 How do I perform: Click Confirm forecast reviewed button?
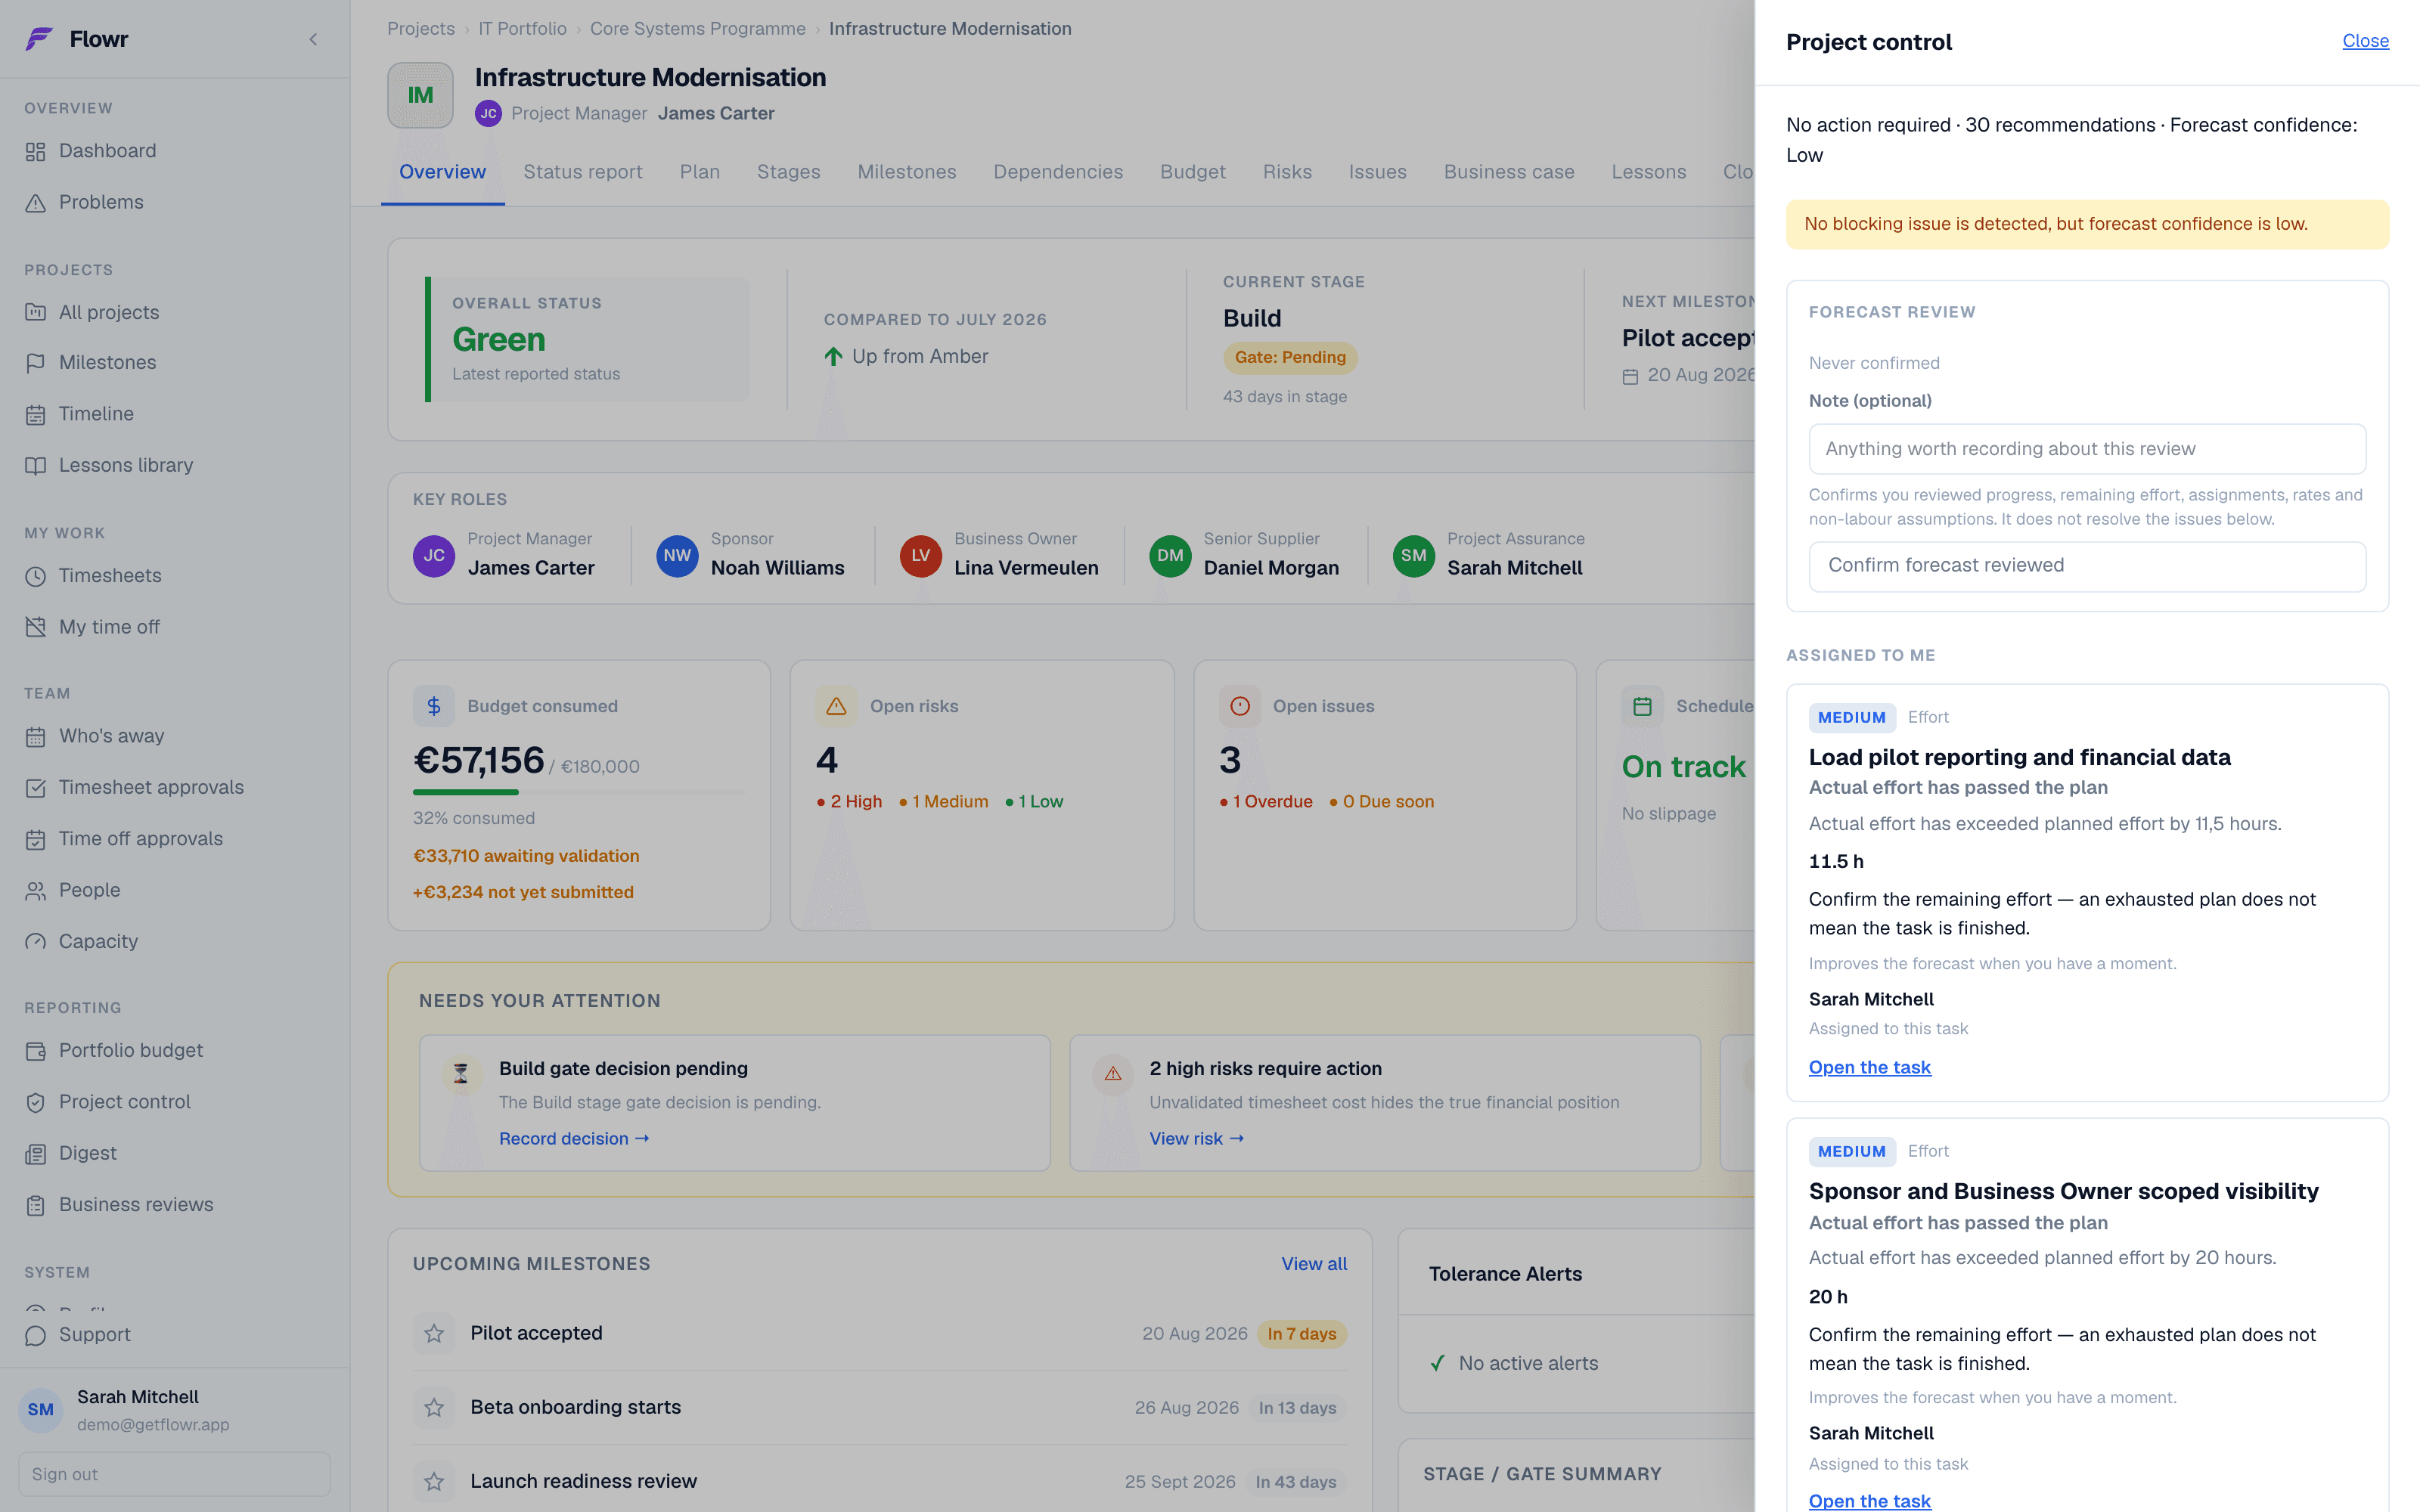(2087, 566)
